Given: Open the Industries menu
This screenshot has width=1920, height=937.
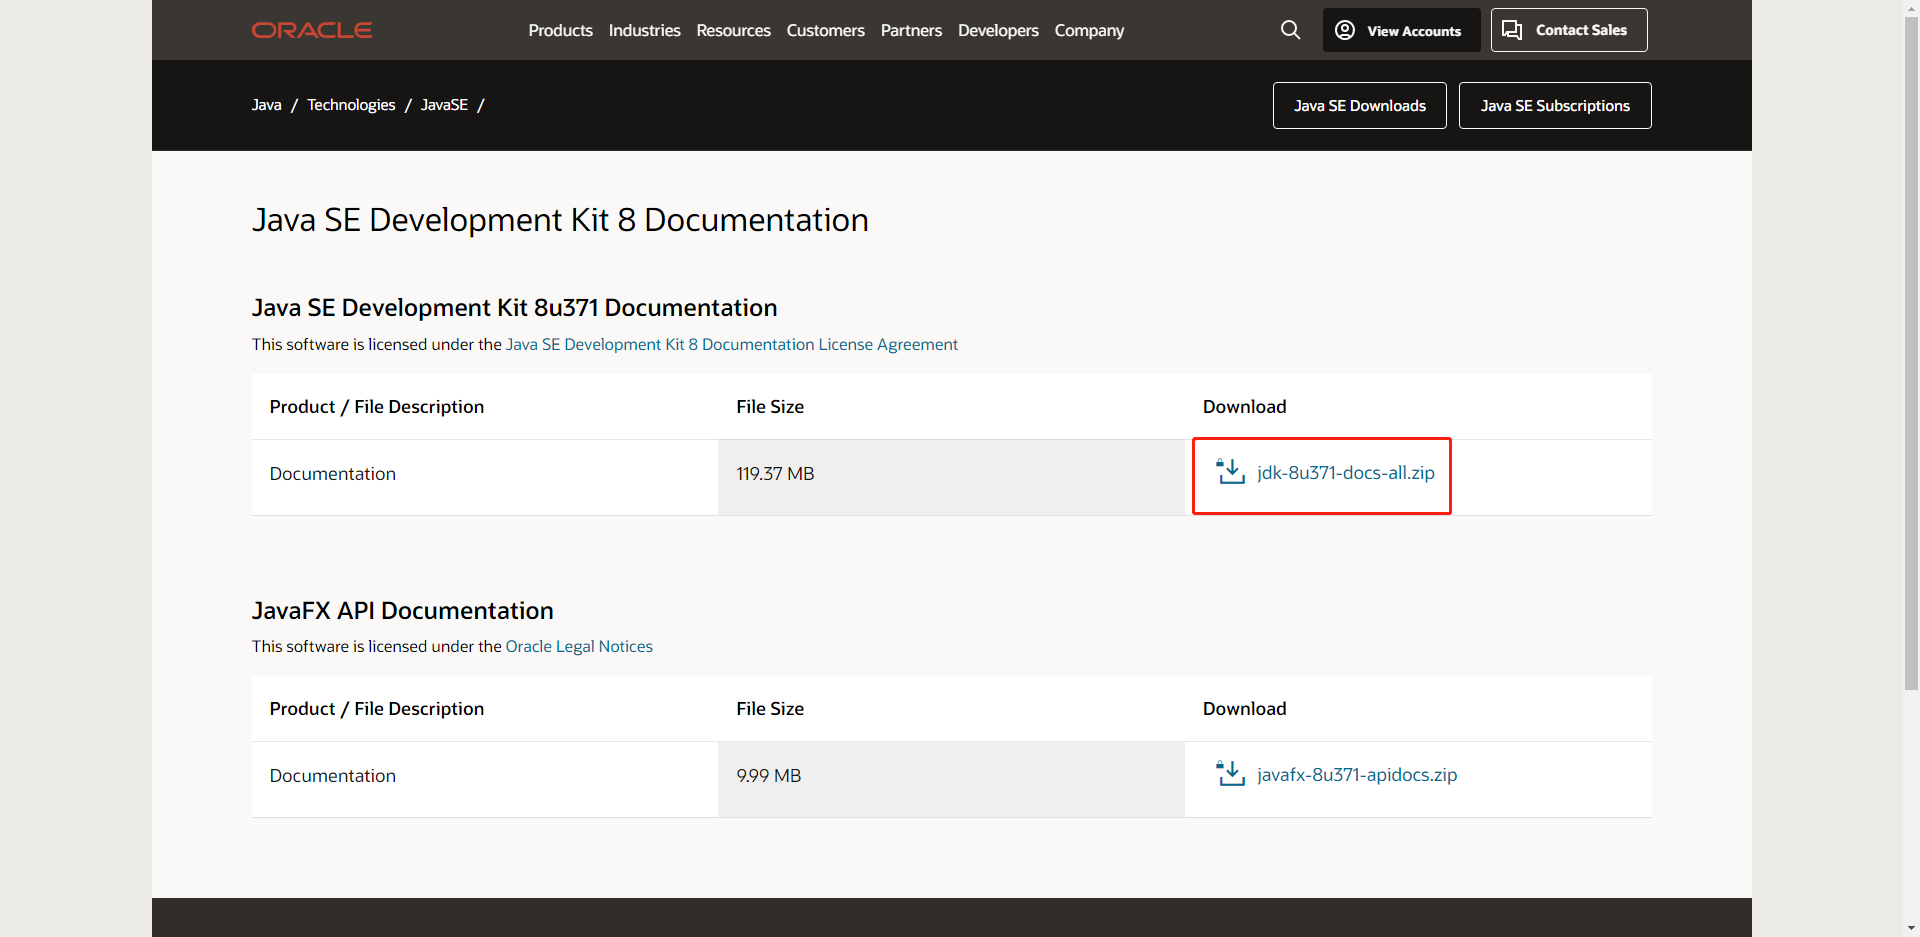Looking at the screenshot, I should (644, 30).
